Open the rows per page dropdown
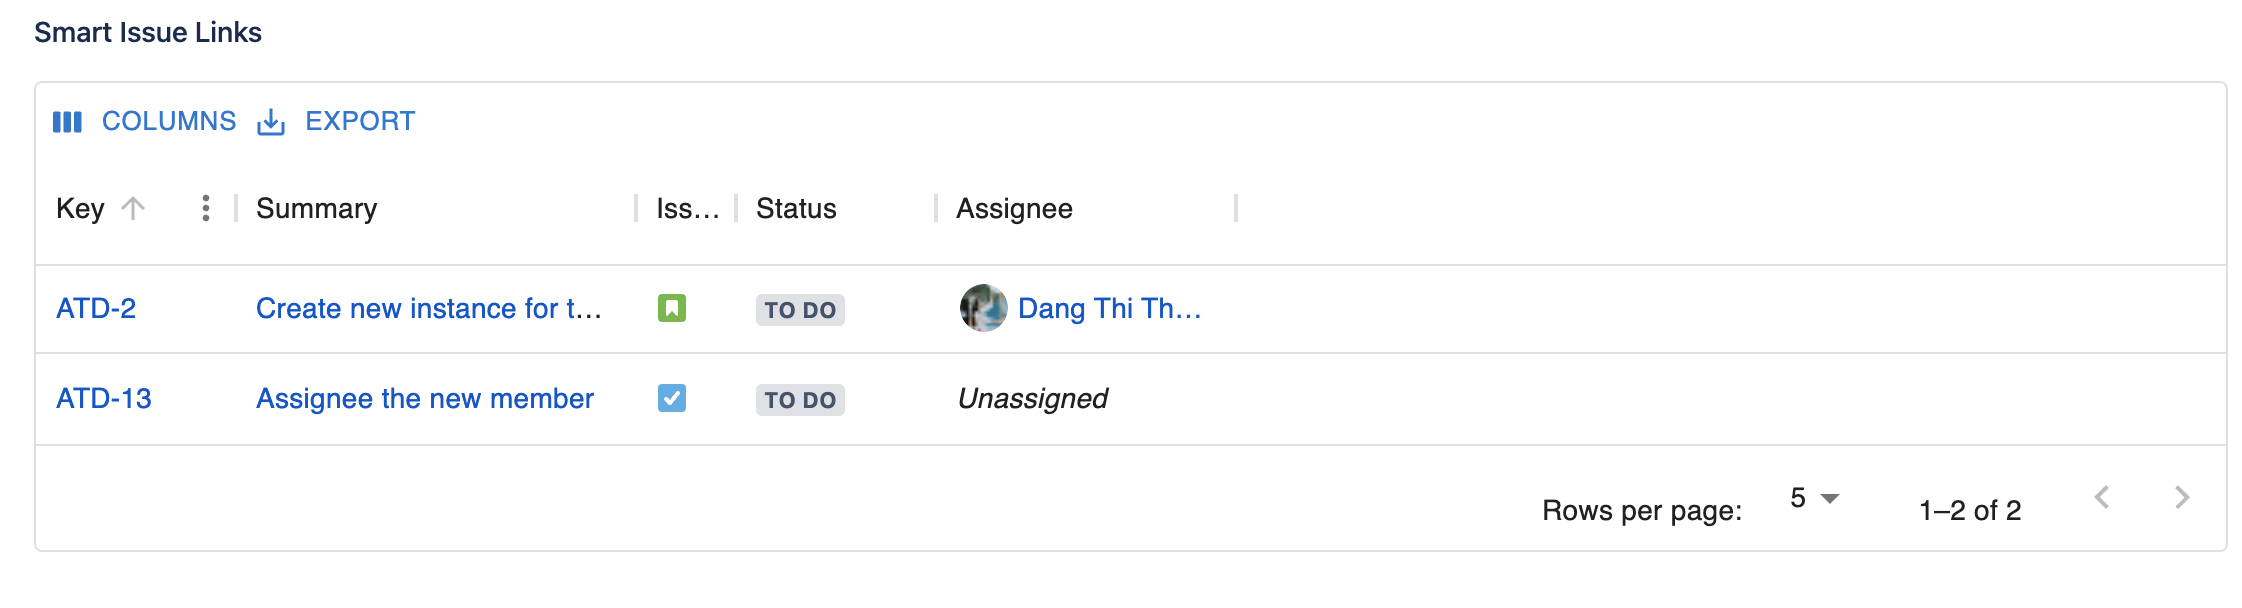 (x=1814, y=498)
